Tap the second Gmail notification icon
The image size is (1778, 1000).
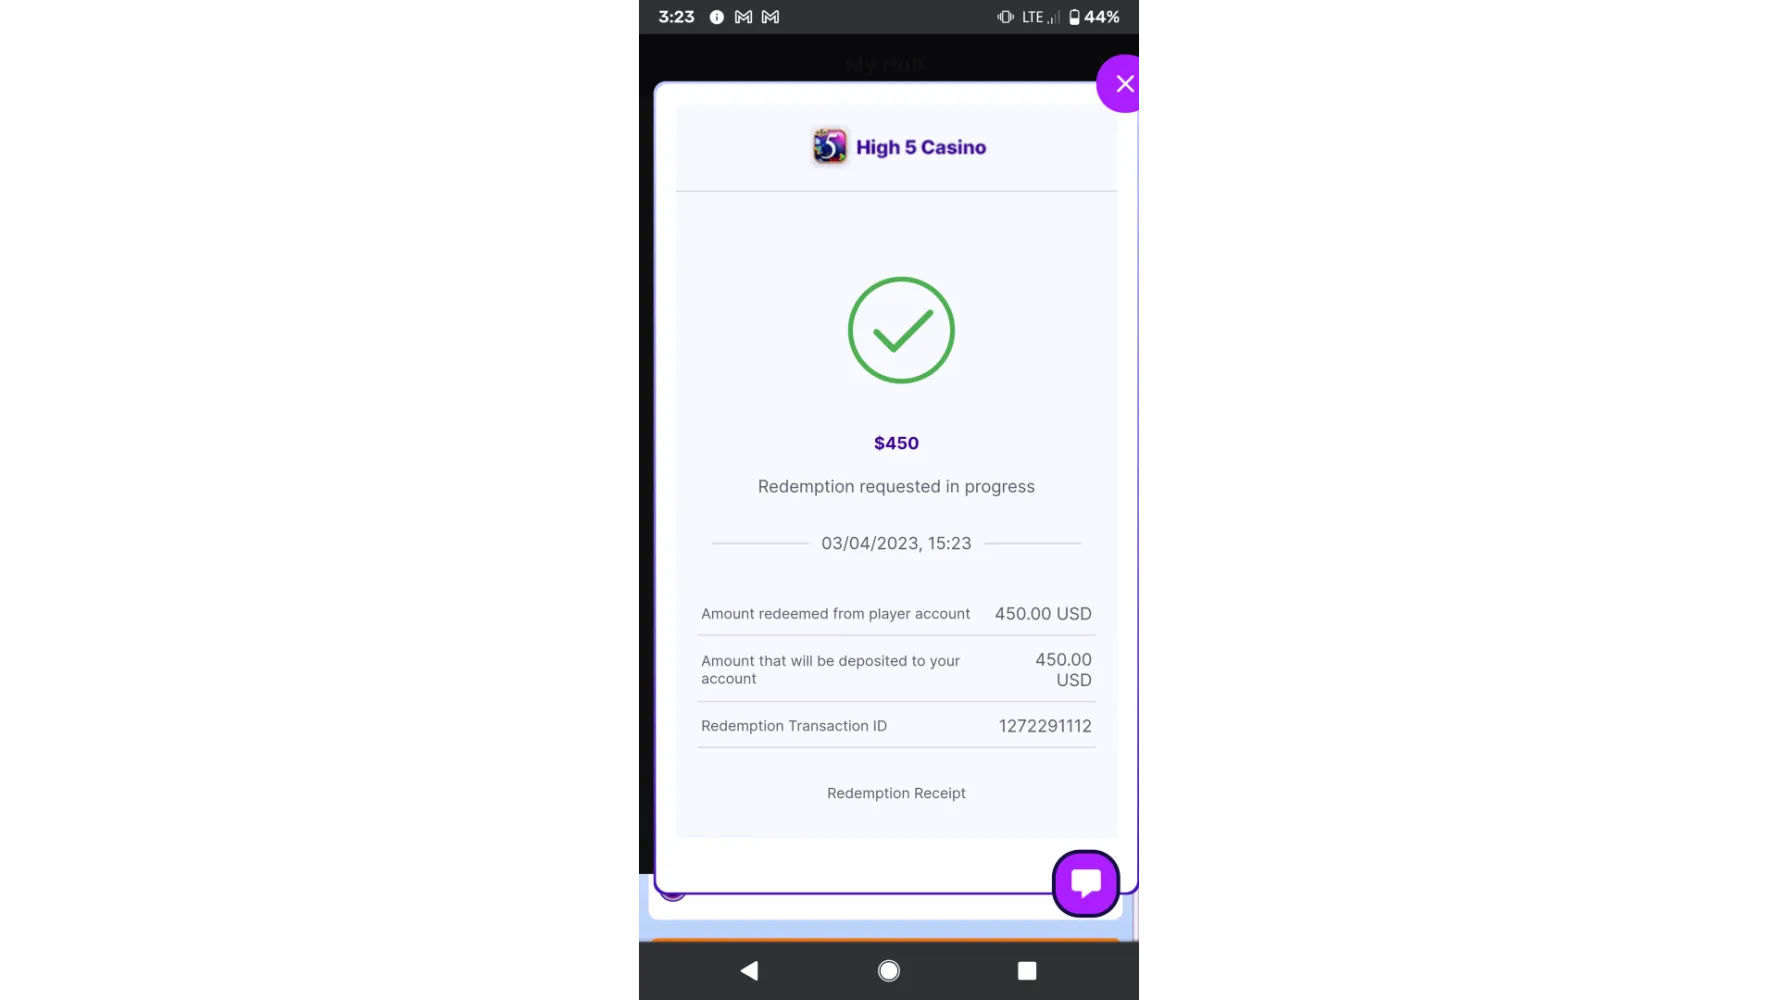tap(770, 17)
